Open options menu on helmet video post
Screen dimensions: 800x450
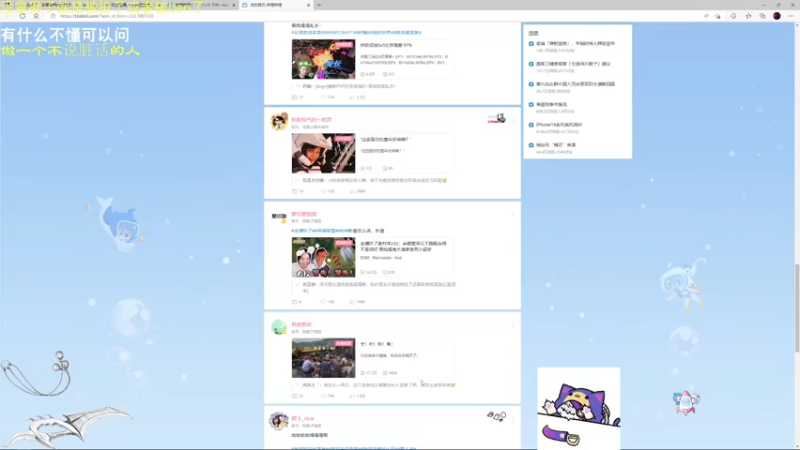513,120
